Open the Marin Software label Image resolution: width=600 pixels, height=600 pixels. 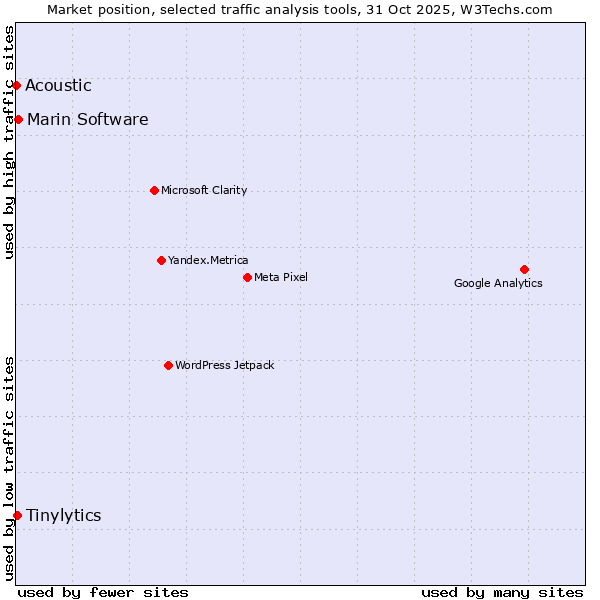coord(88,120)
